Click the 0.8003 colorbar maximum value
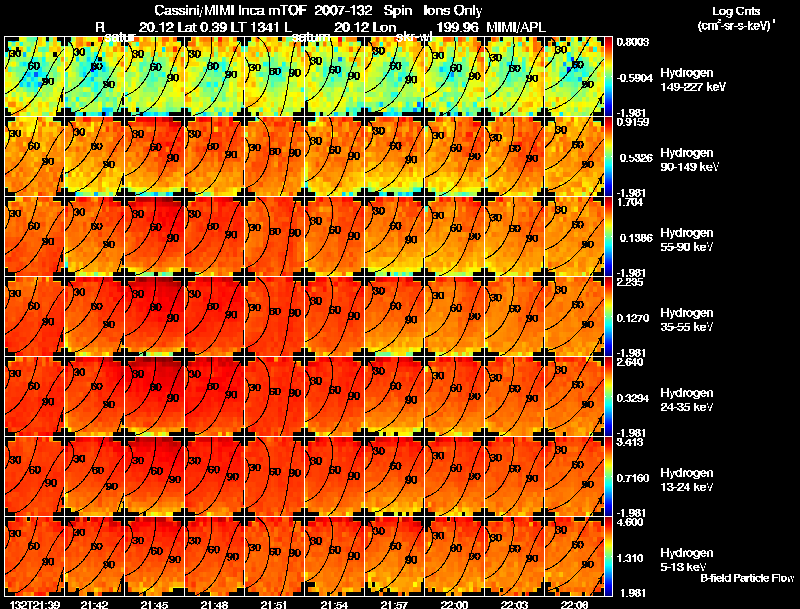This screenshot has width=800, height=609. 633,42
